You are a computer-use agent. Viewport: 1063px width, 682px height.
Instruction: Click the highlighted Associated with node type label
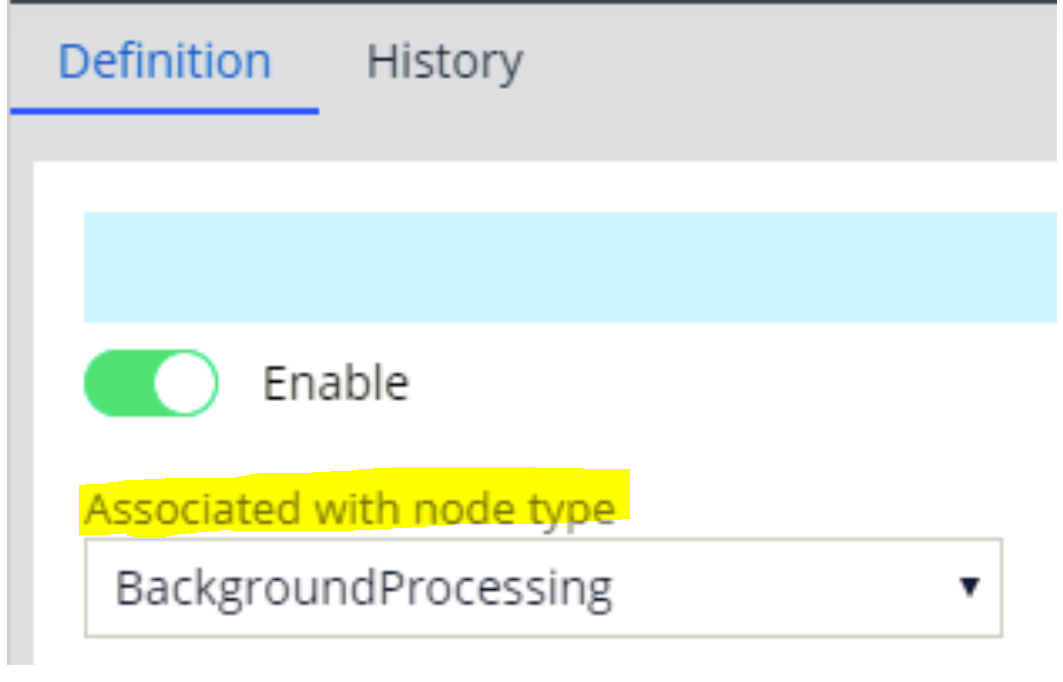tap(350, 507)
